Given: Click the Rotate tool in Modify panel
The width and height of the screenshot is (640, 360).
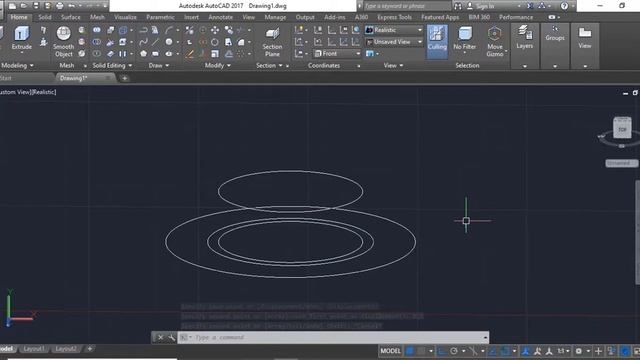Looking at the screenshot, I should click(215, 42).
